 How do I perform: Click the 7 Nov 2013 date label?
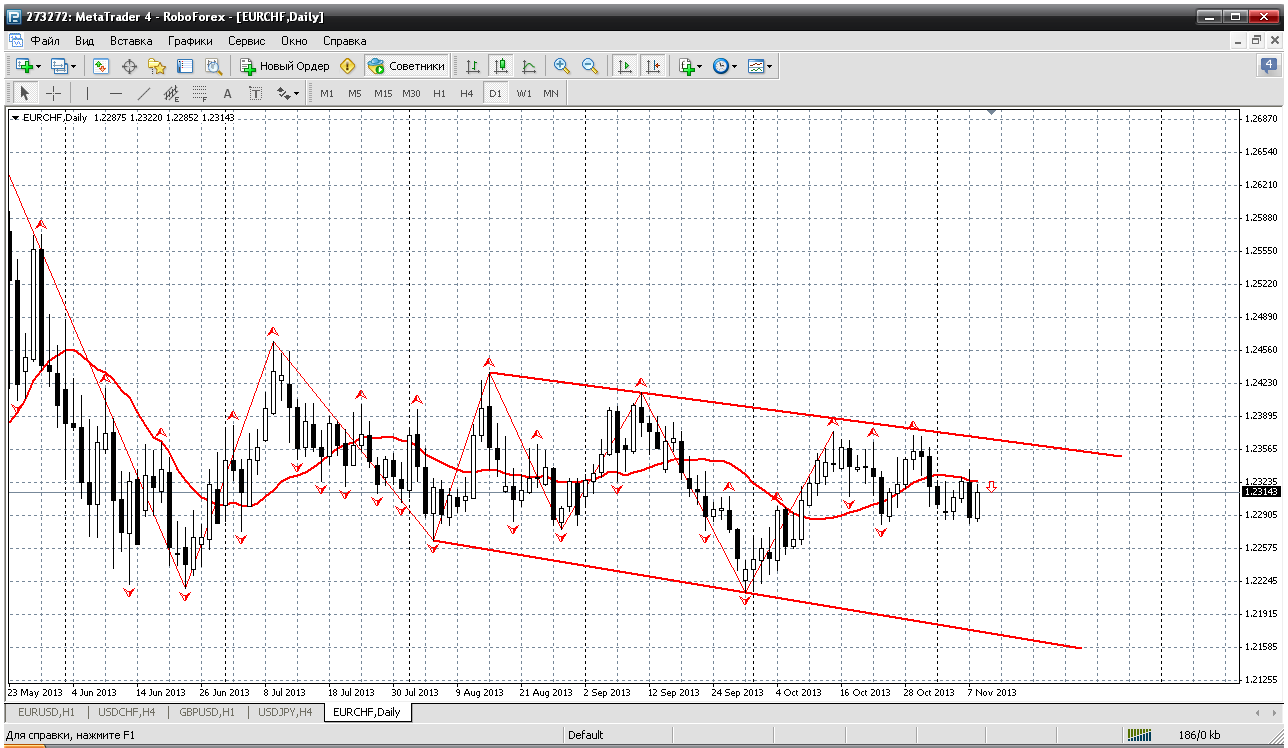(x=992, y=692)
